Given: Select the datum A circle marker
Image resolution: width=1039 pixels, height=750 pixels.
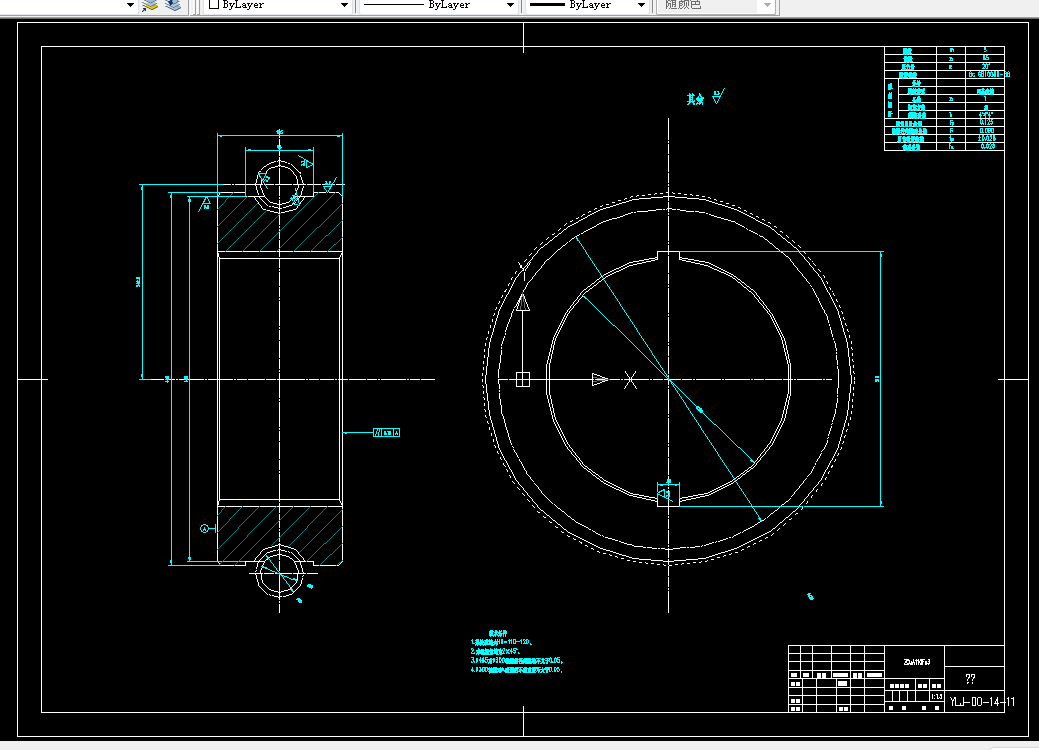Looking at the screenshot, I should [205, 529].
